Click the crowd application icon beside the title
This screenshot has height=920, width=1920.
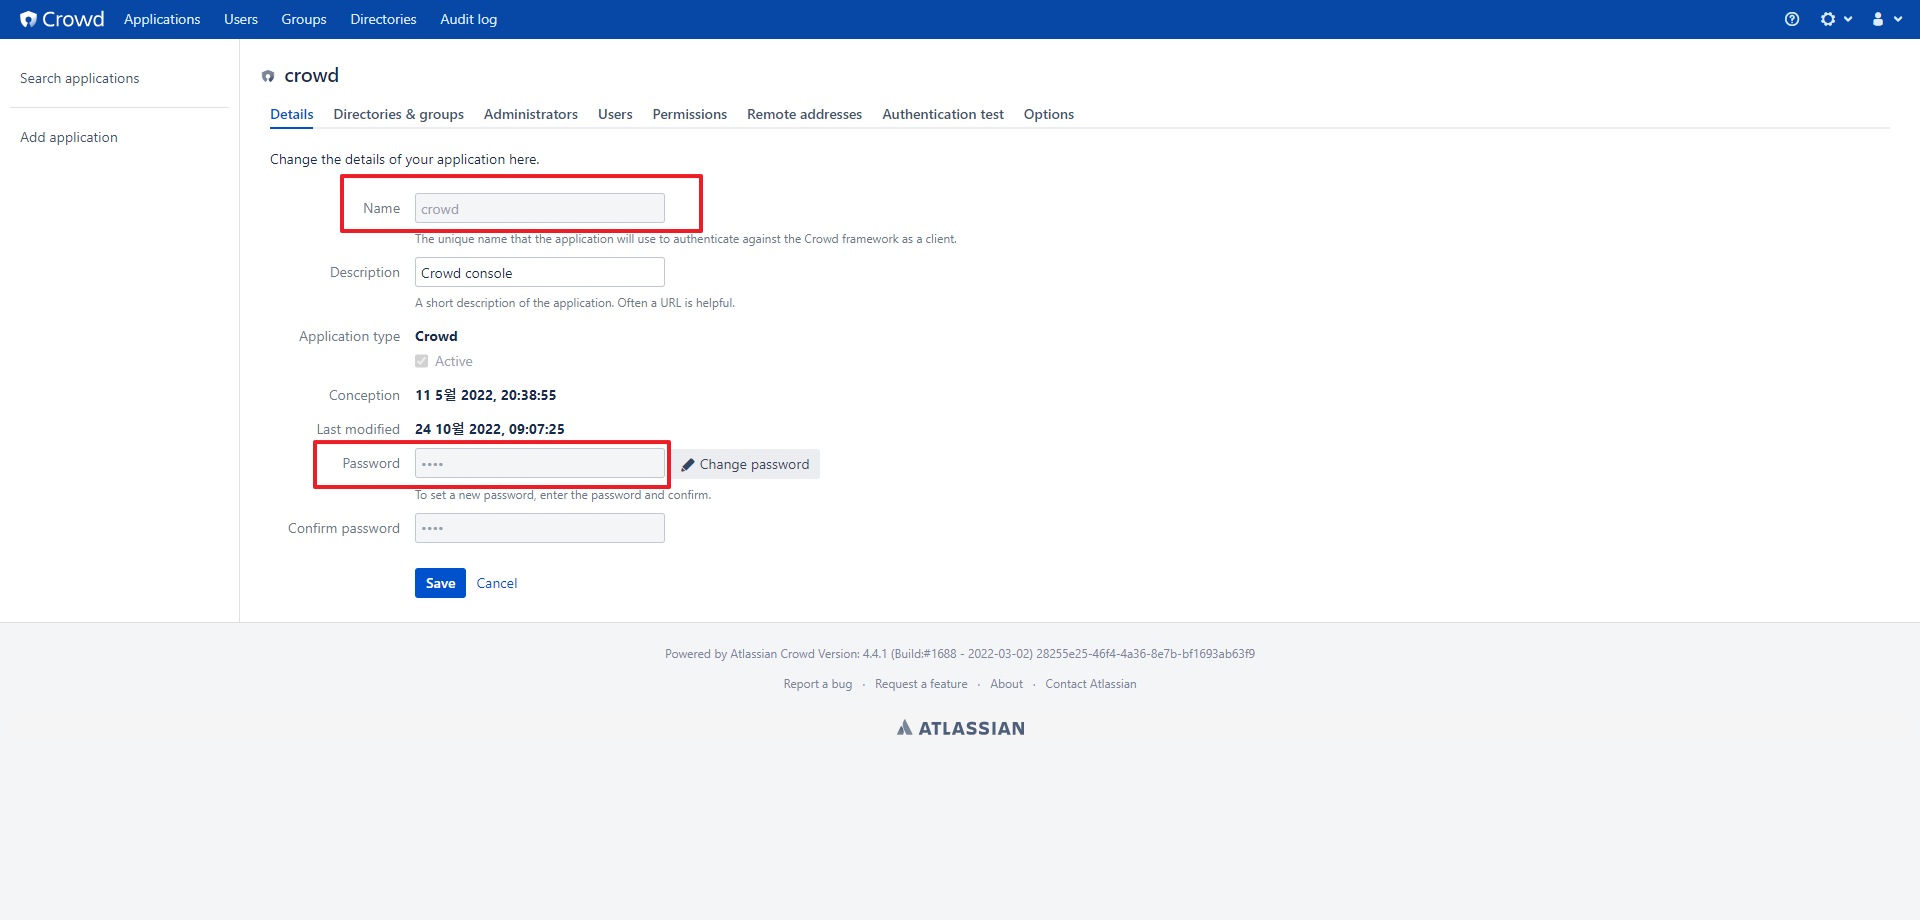268,76
